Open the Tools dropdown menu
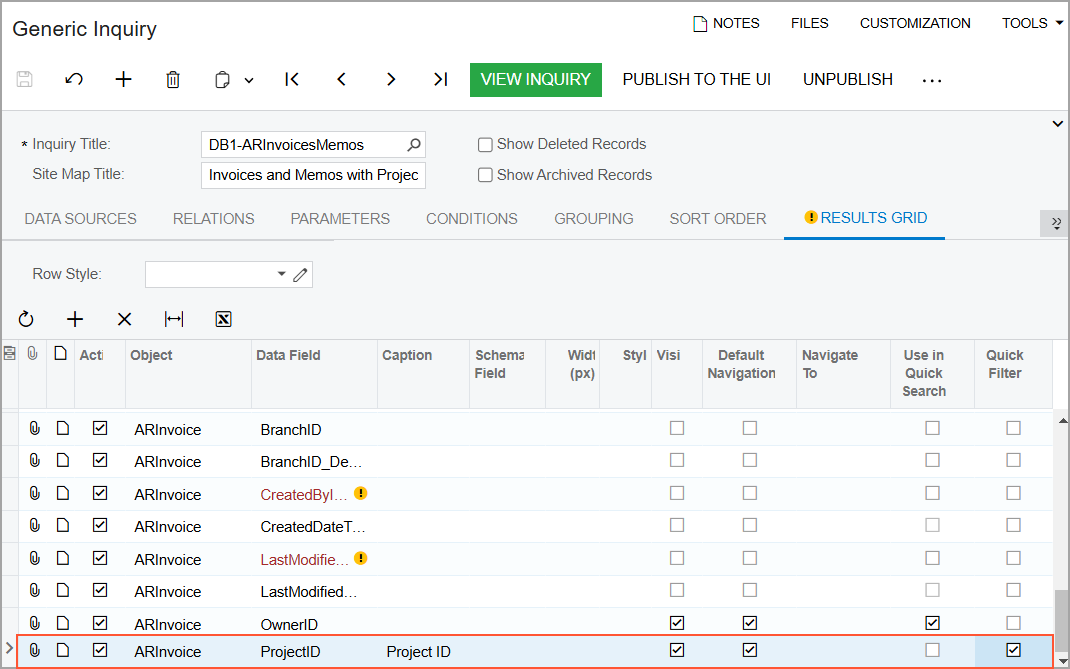This screenshot has width=1070, height=669. click(x=1032, y=23)
